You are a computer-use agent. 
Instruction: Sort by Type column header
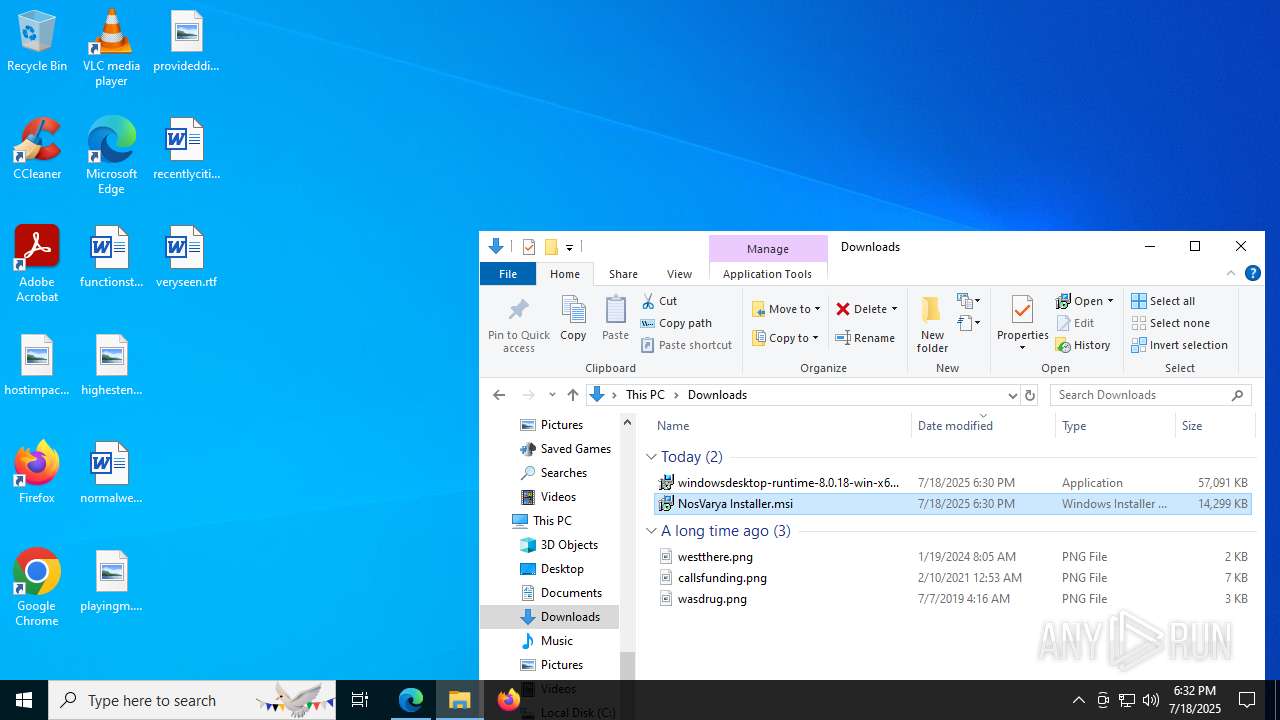[1115, 426]
